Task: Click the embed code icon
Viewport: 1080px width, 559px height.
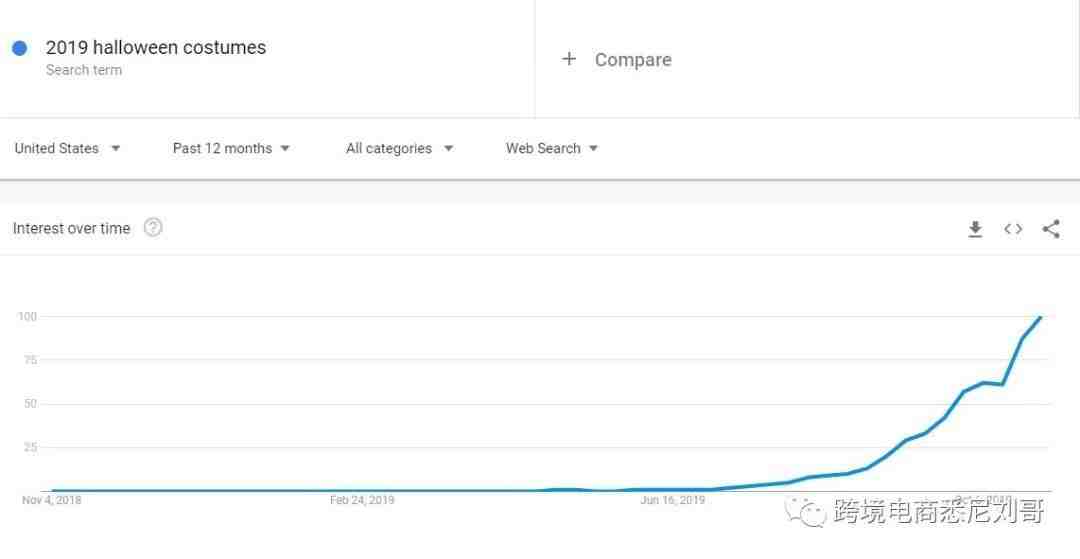Action: pyautogui.click(x=1013, y=229)
